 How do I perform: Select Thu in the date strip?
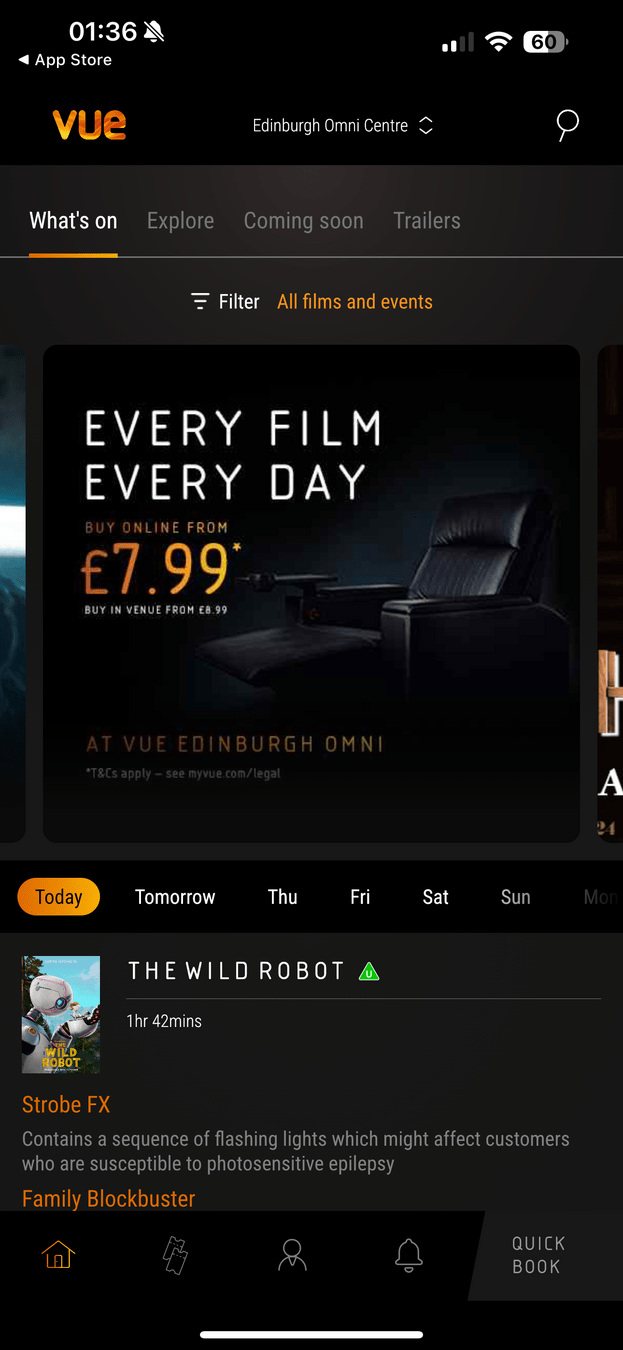pyautogui.click(x=283, y=897)
